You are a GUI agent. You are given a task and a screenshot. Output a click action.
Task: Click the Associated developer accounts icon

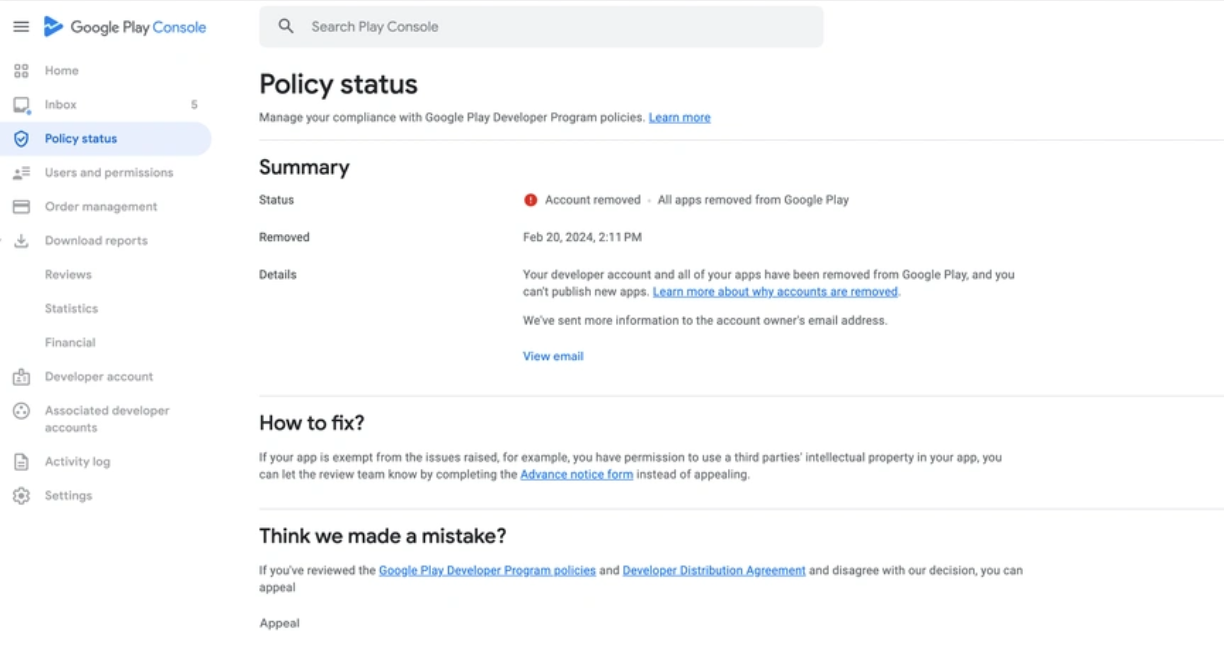(21, 411)
